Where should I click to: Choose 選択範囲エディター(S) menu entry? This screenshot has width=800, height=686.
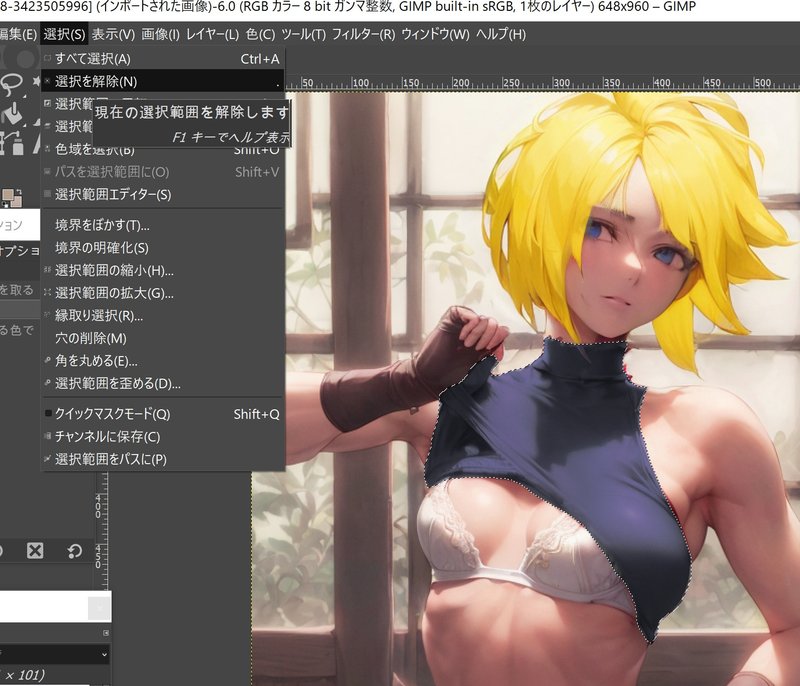[162, 194]
